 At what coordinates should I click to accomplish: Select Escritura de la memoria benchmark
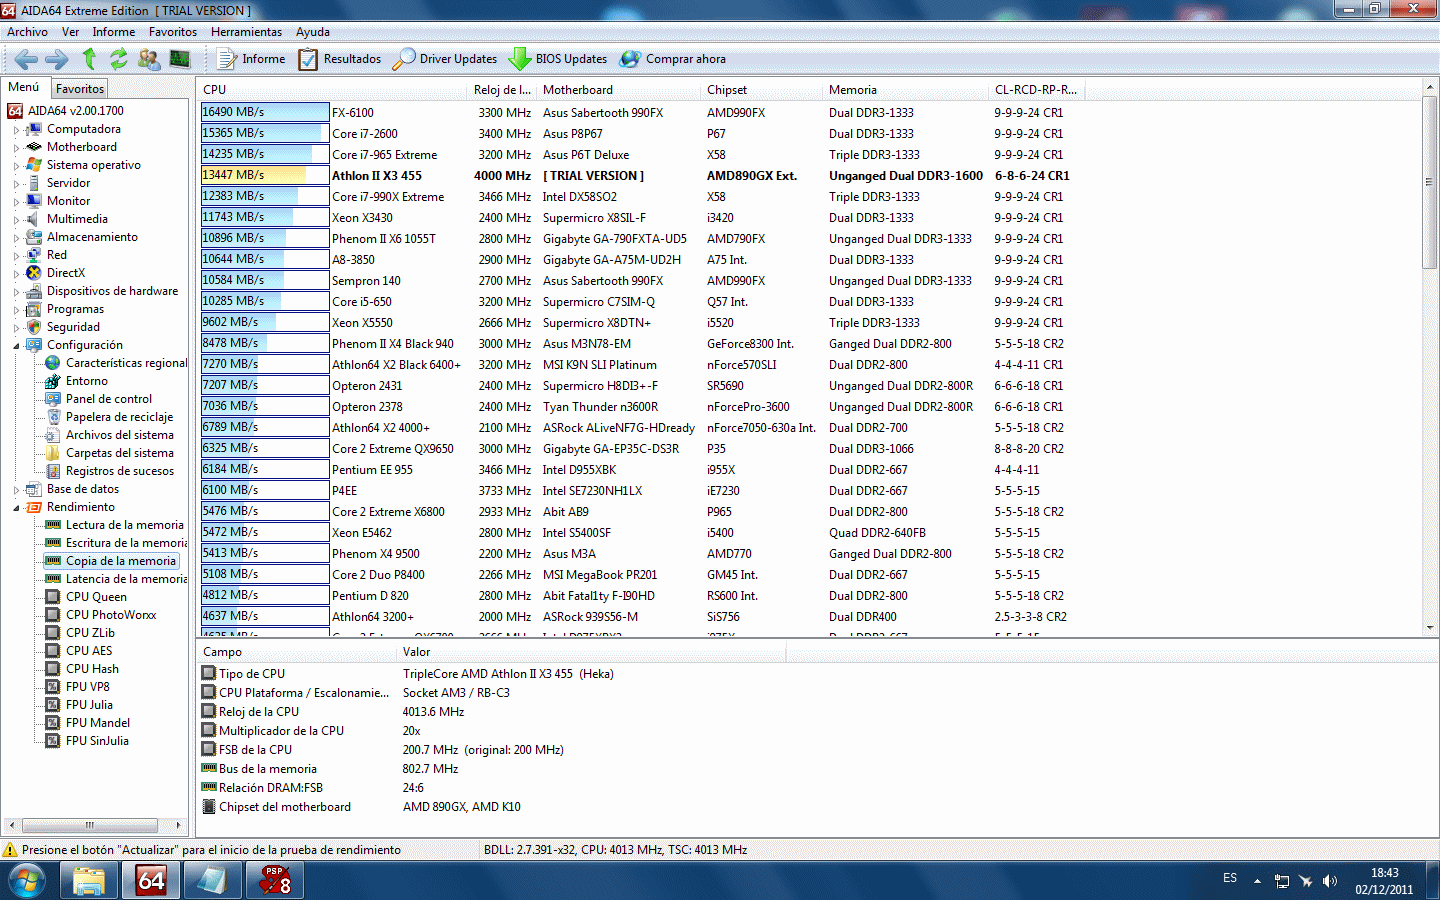[126, 543]
